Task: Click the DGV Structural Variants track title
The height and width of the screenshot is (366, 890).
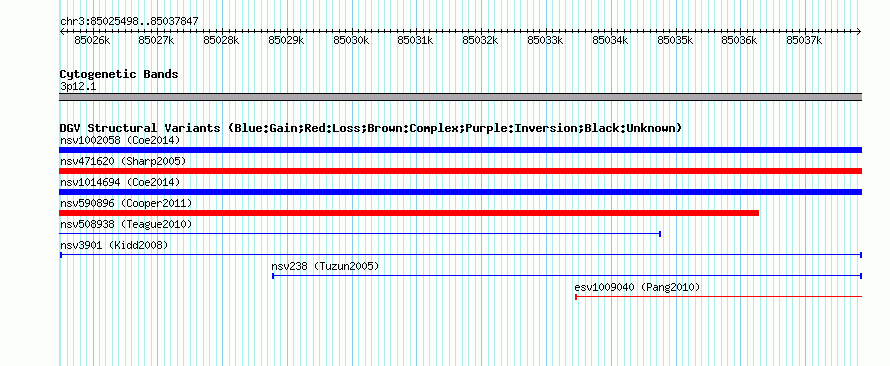Action: tap(371, 128)
